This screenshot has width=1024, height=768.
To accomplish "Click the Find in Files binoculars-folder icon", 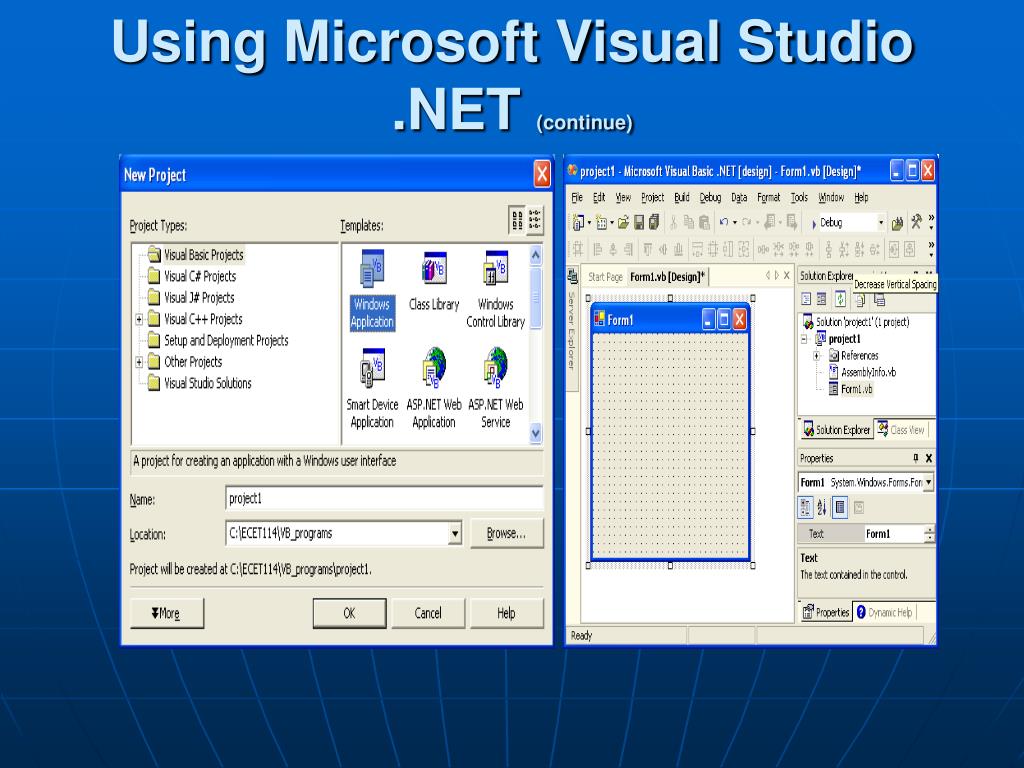I will 898,223.
